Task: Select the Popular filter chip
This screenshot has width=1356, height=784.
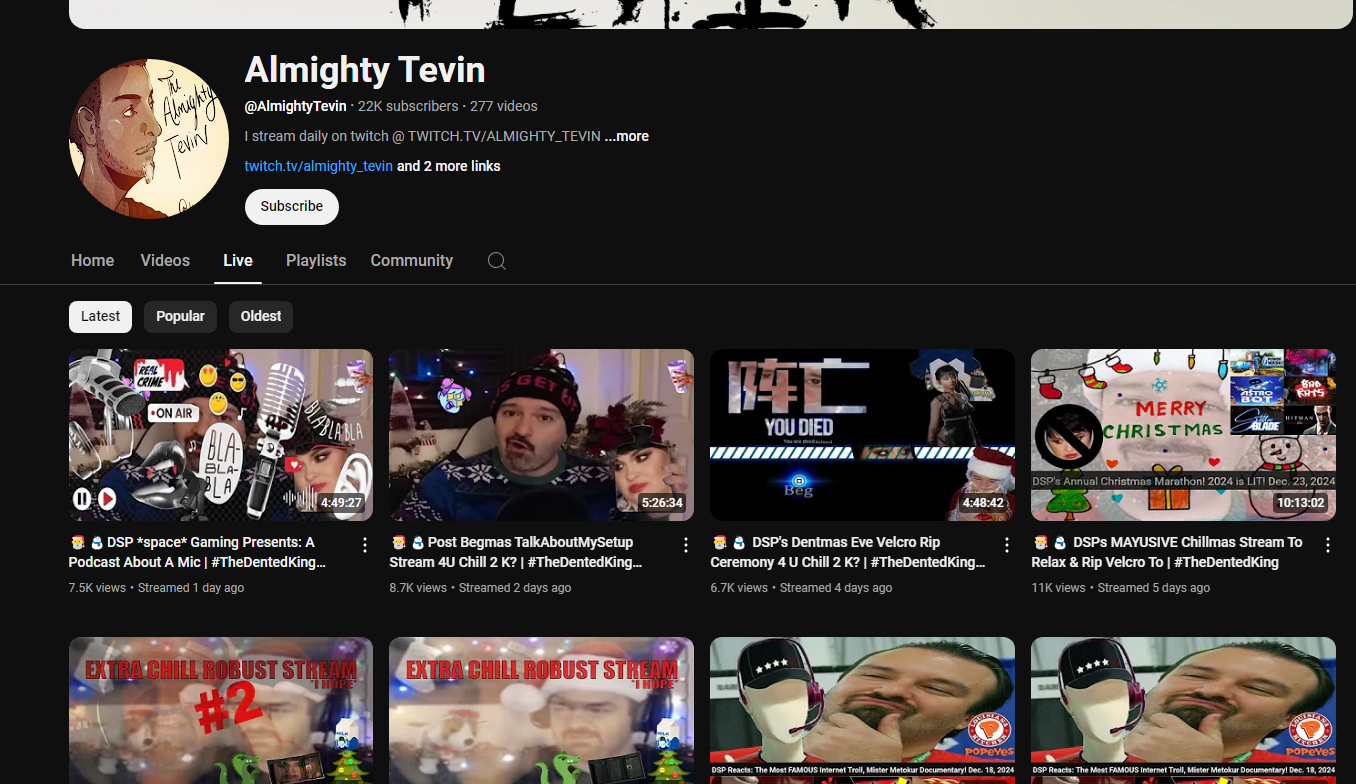Action: 180,316
